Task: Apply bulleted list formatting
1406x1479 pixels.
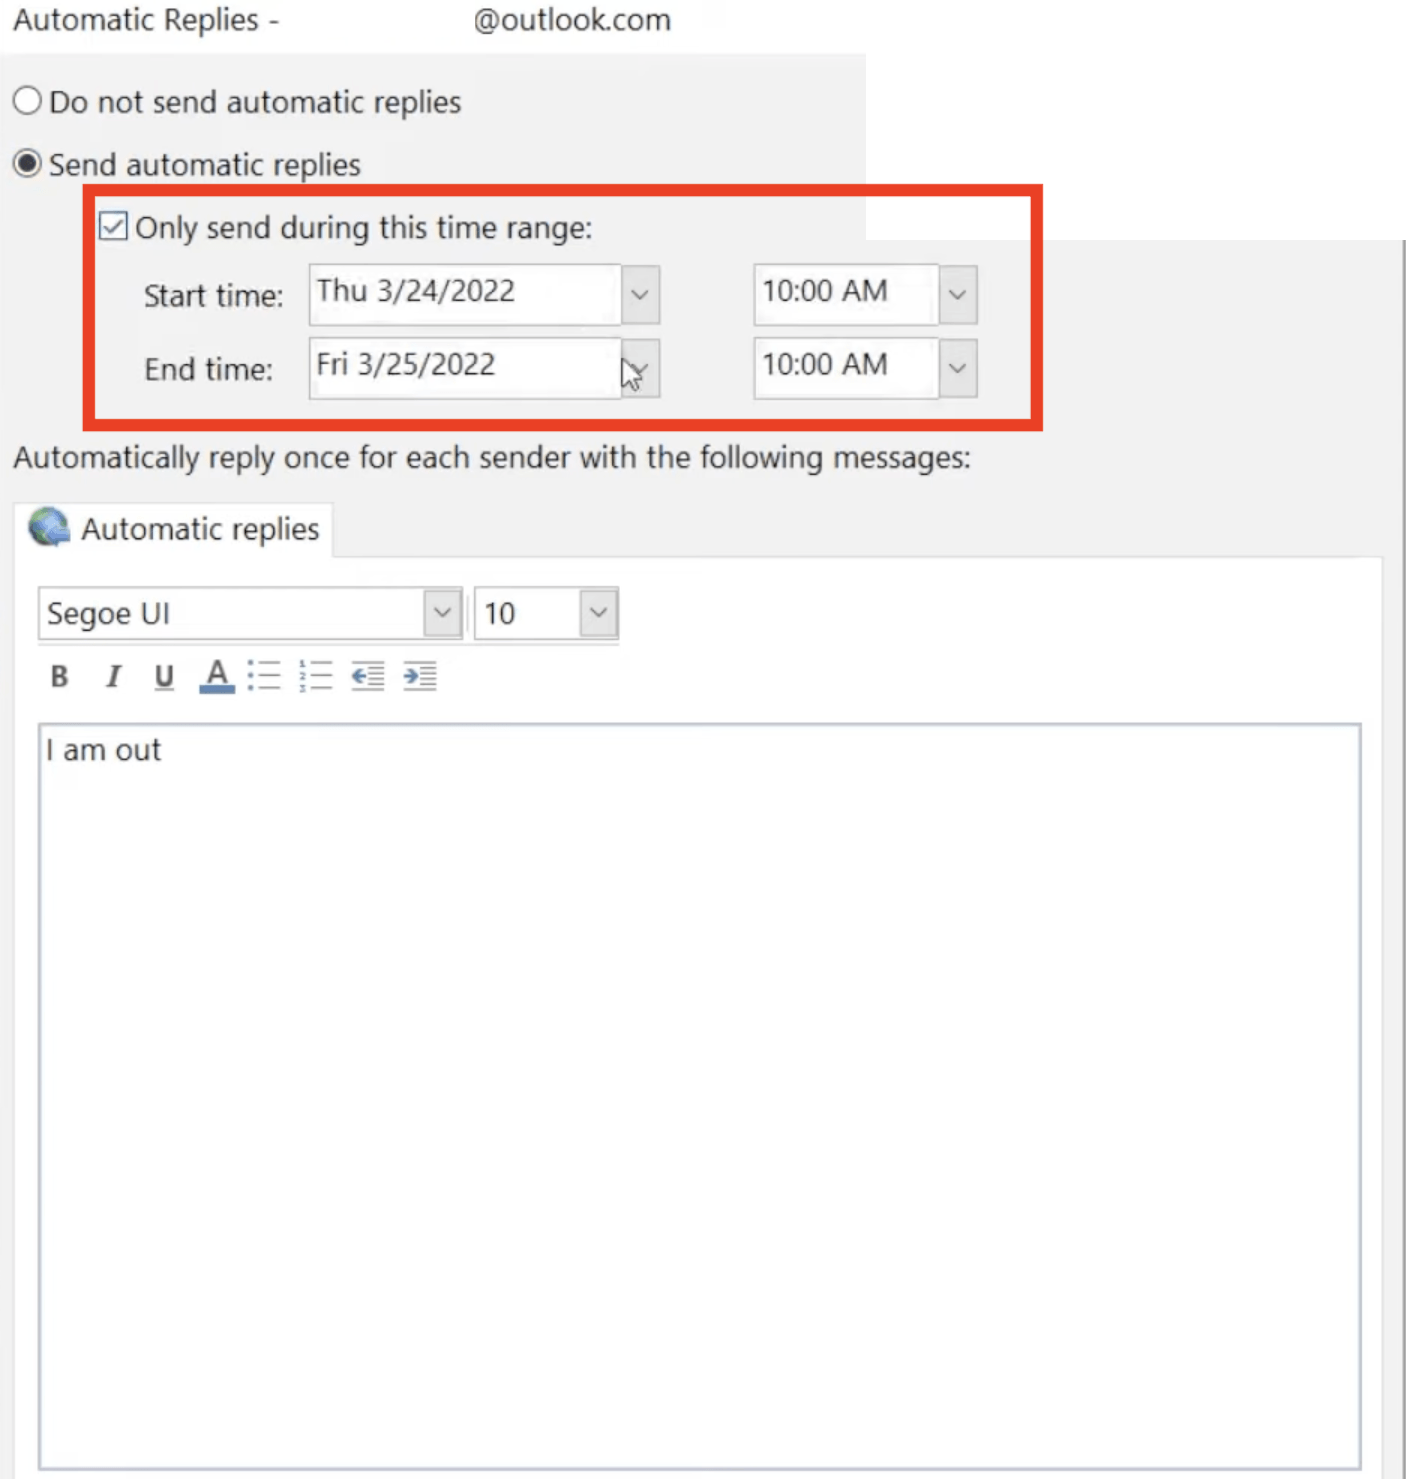Action: point(264,676)
